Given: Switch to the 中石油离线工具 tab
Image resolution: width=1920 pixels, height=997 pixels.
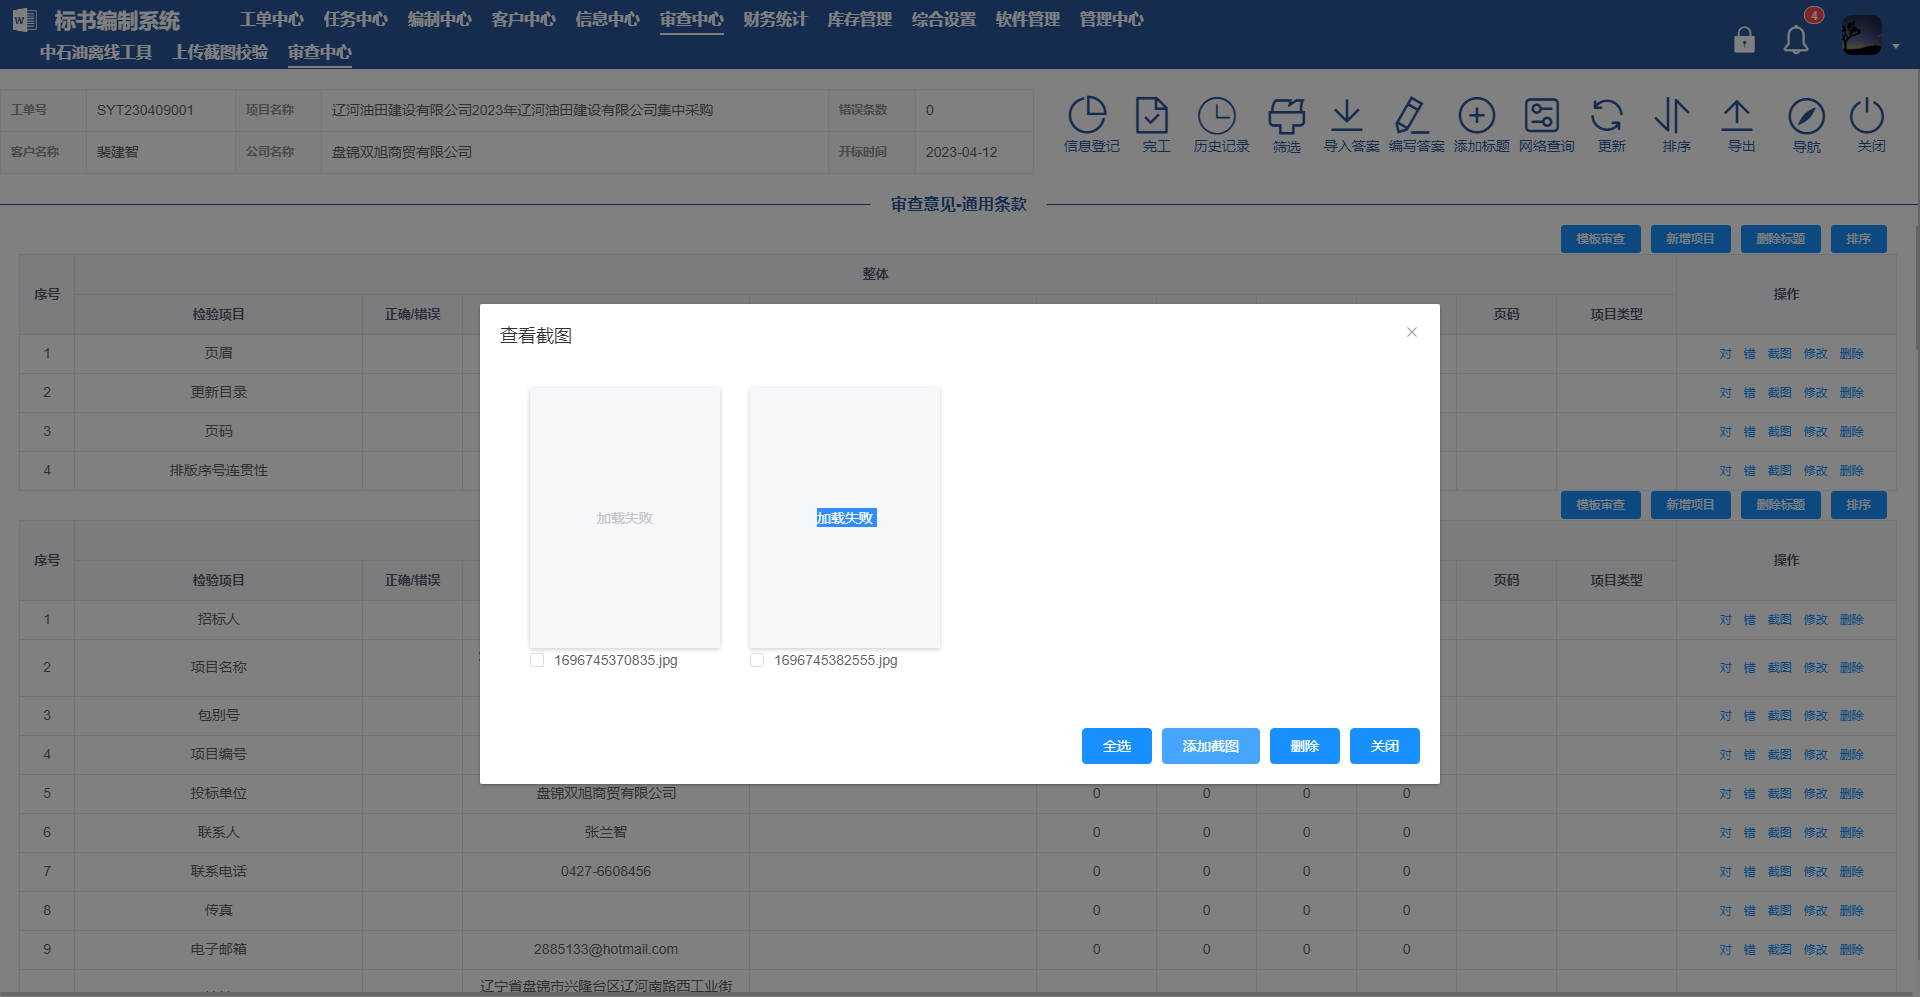Looking at the screenshot, I should [96, 52].
